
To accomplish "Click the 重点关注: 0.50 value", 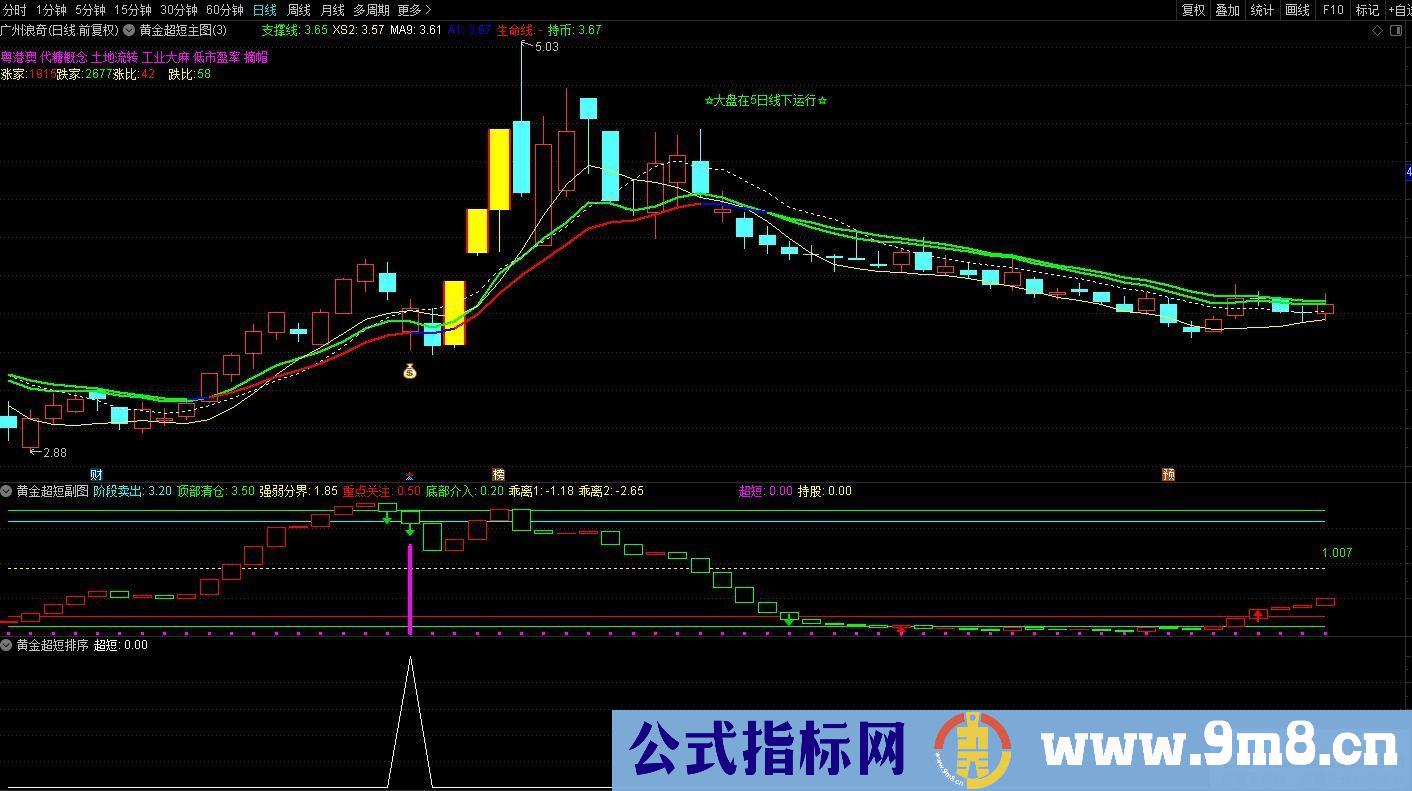I will point(381,491).
